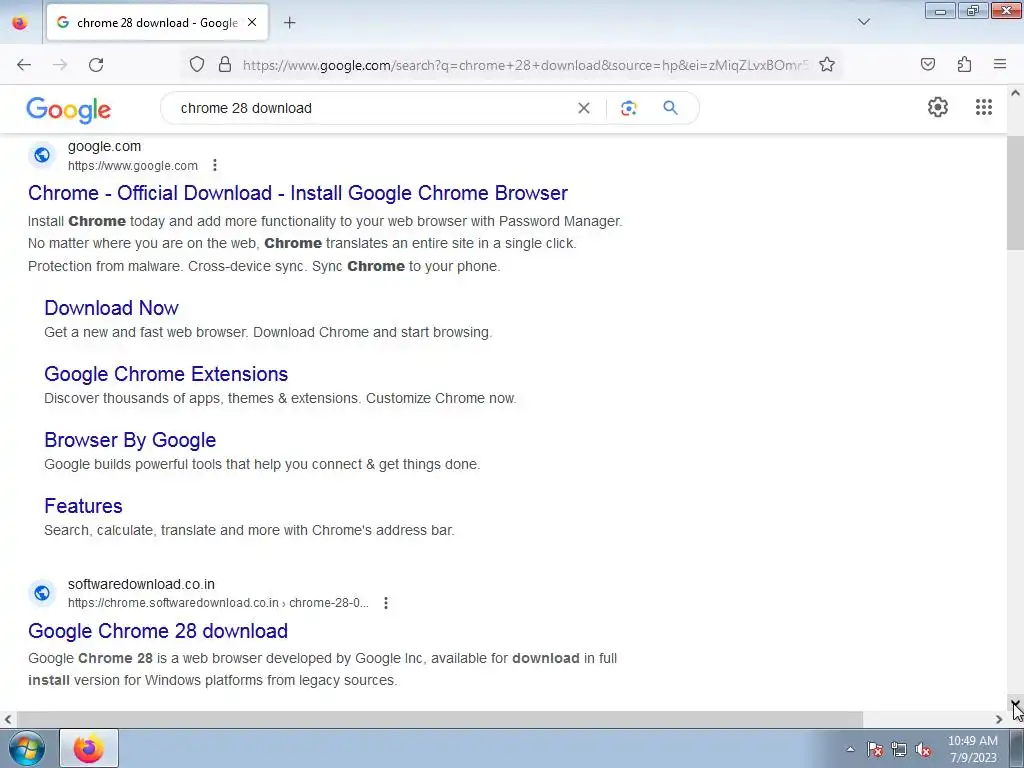Click the vertical scrollbar down arrow
The width and height of the screenshot is (1024, 768).
click(1015, 703)
